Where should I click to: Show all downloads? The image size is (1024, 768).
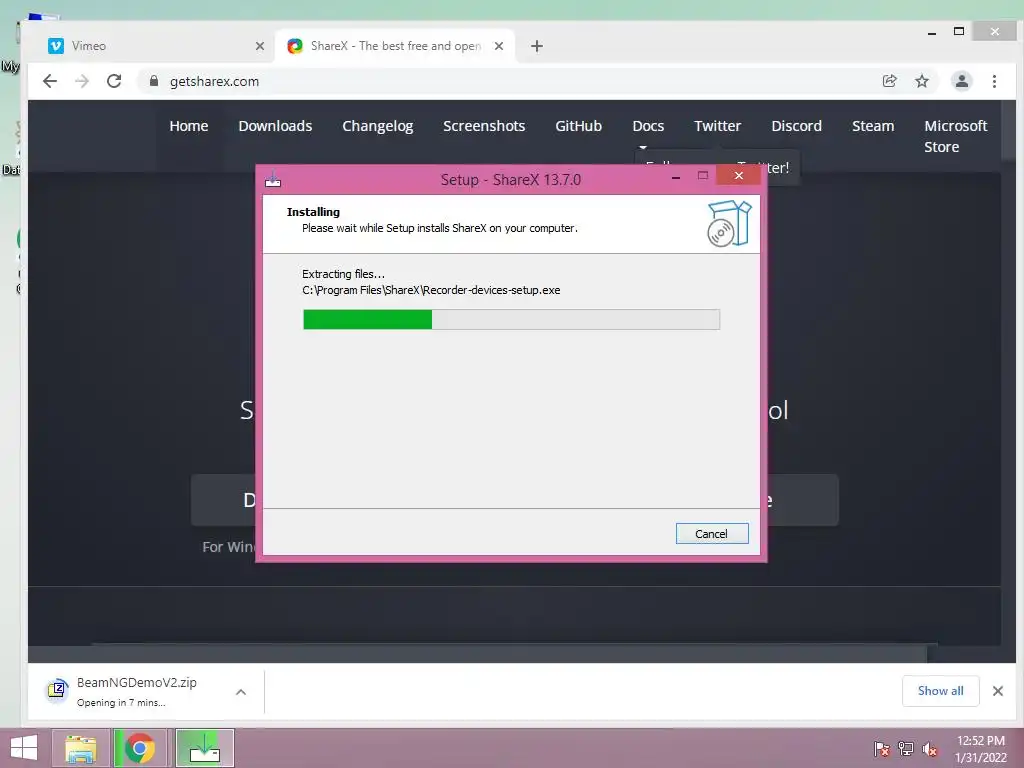(x=940, y=691)
